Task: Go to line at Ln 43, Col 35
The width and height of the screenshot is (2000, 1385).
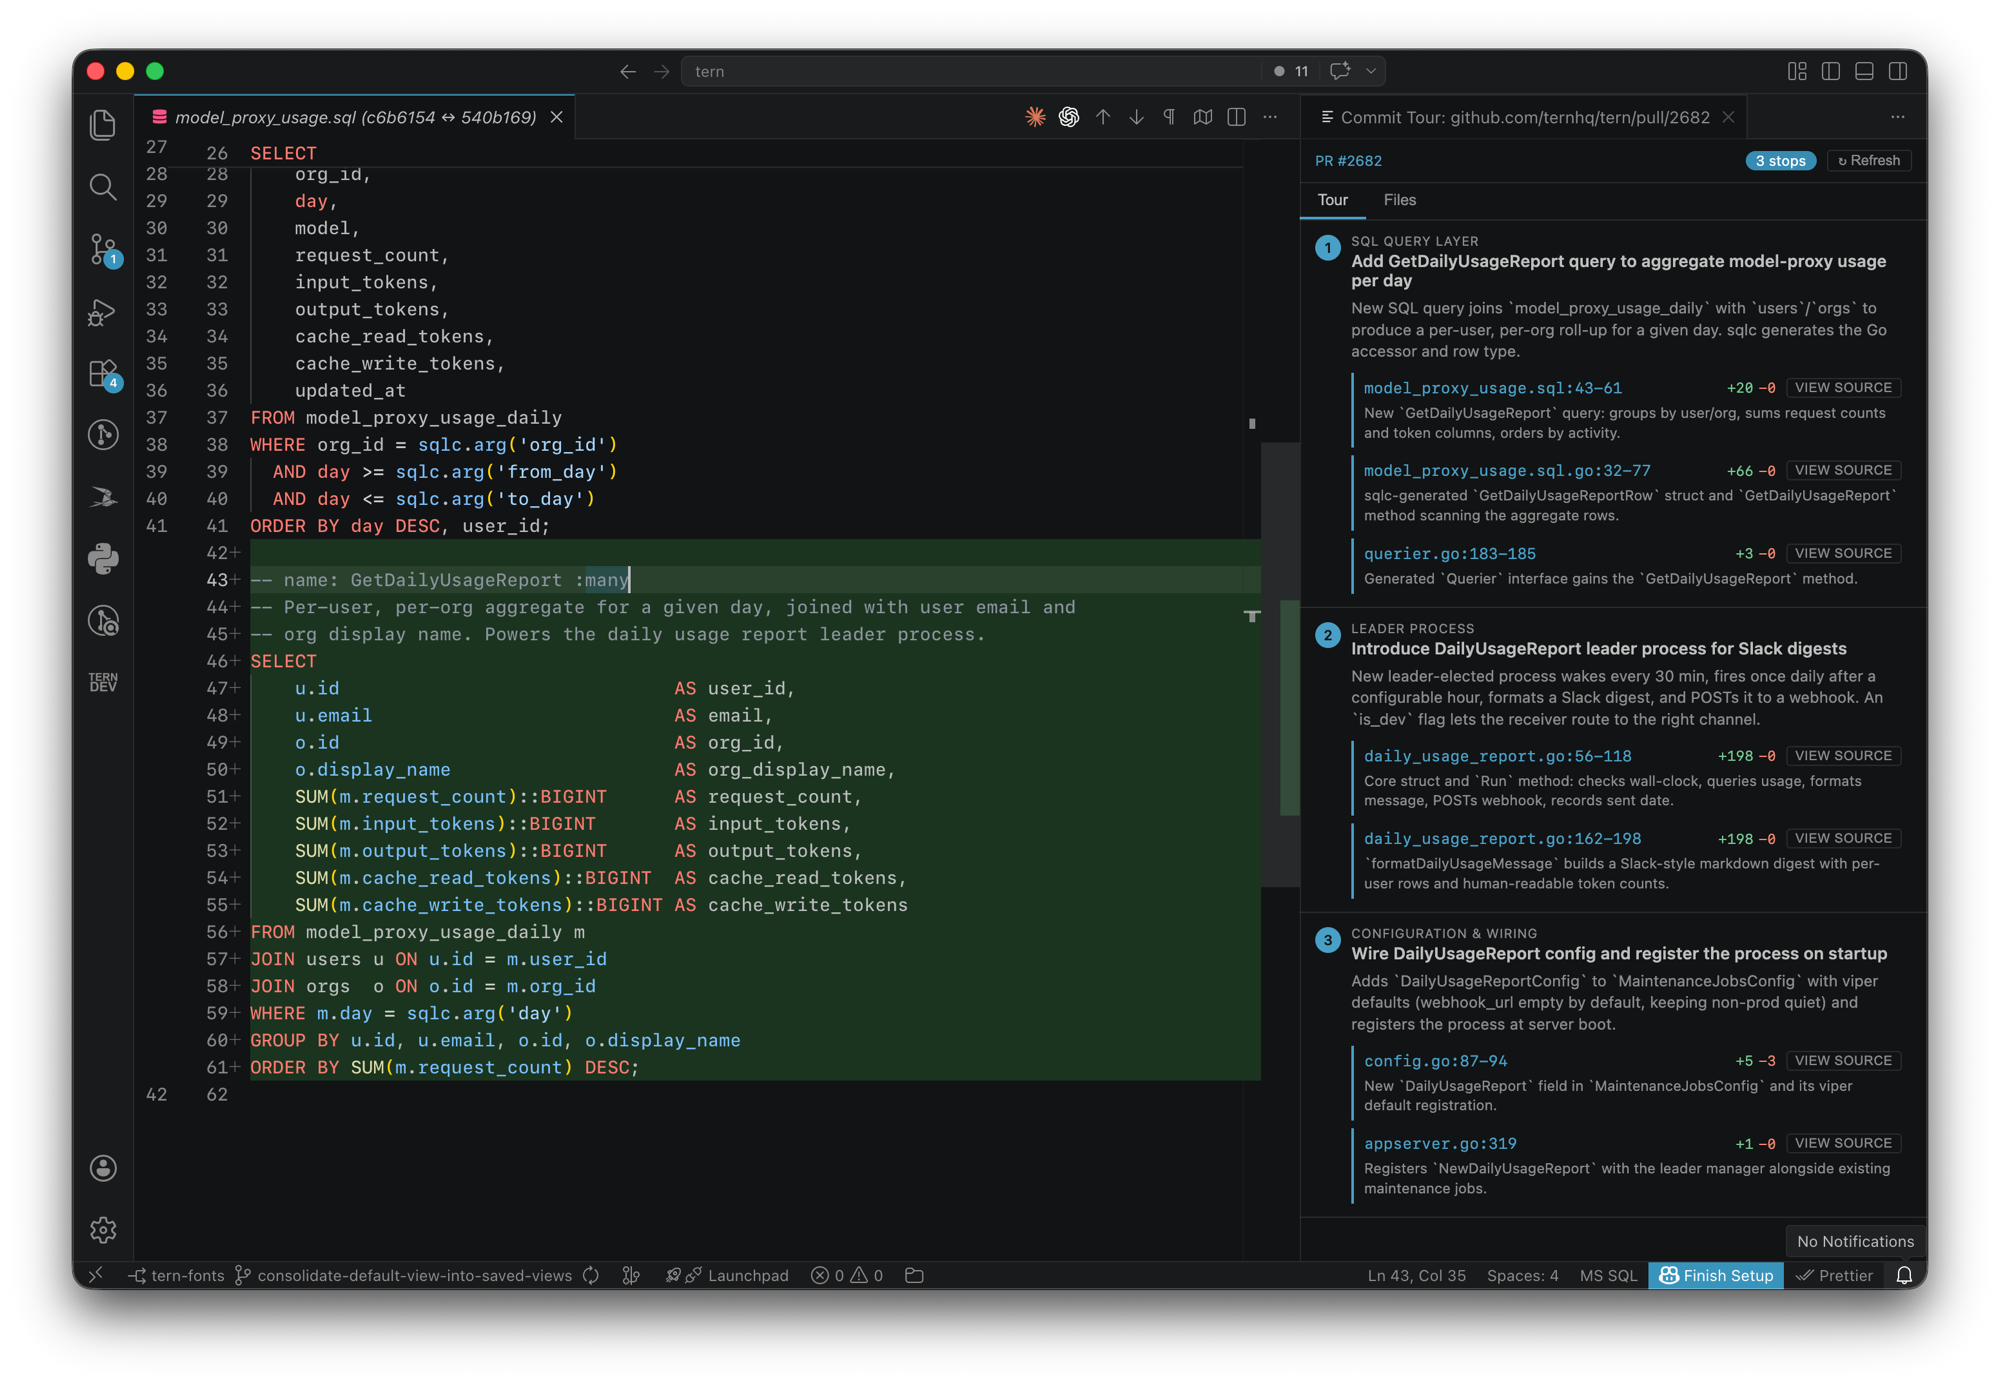Action: pyautogui.click(x=1416, y=1275)
